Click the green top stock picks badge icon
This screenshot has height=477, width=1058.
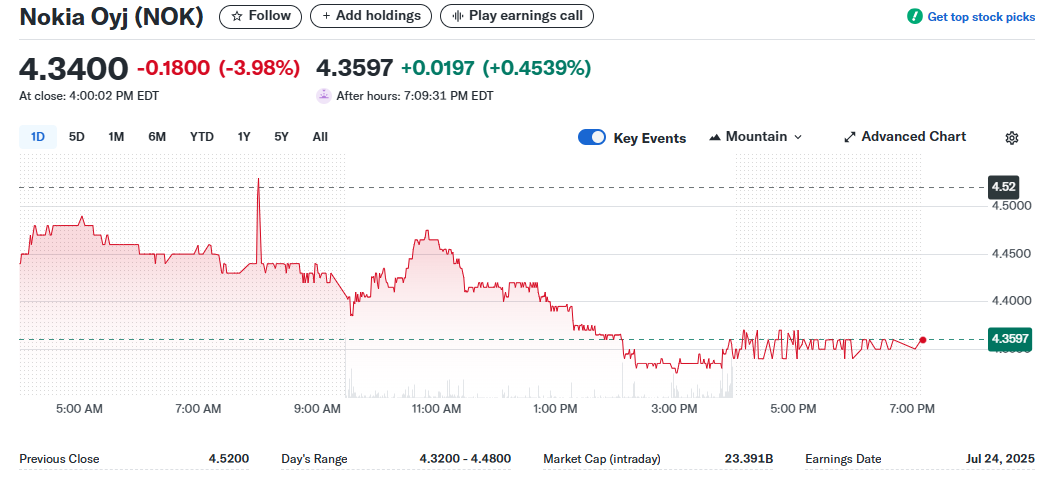click(914, 16)
